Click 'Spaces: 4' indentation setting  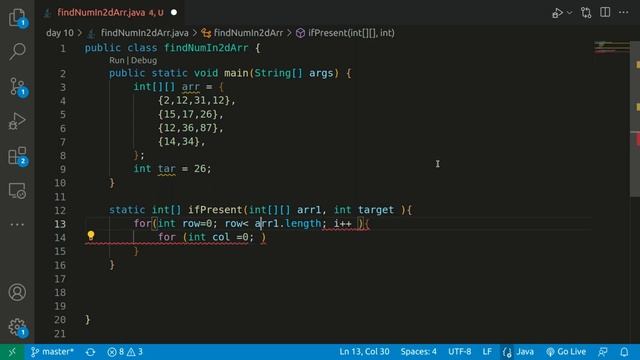(418, 351)
